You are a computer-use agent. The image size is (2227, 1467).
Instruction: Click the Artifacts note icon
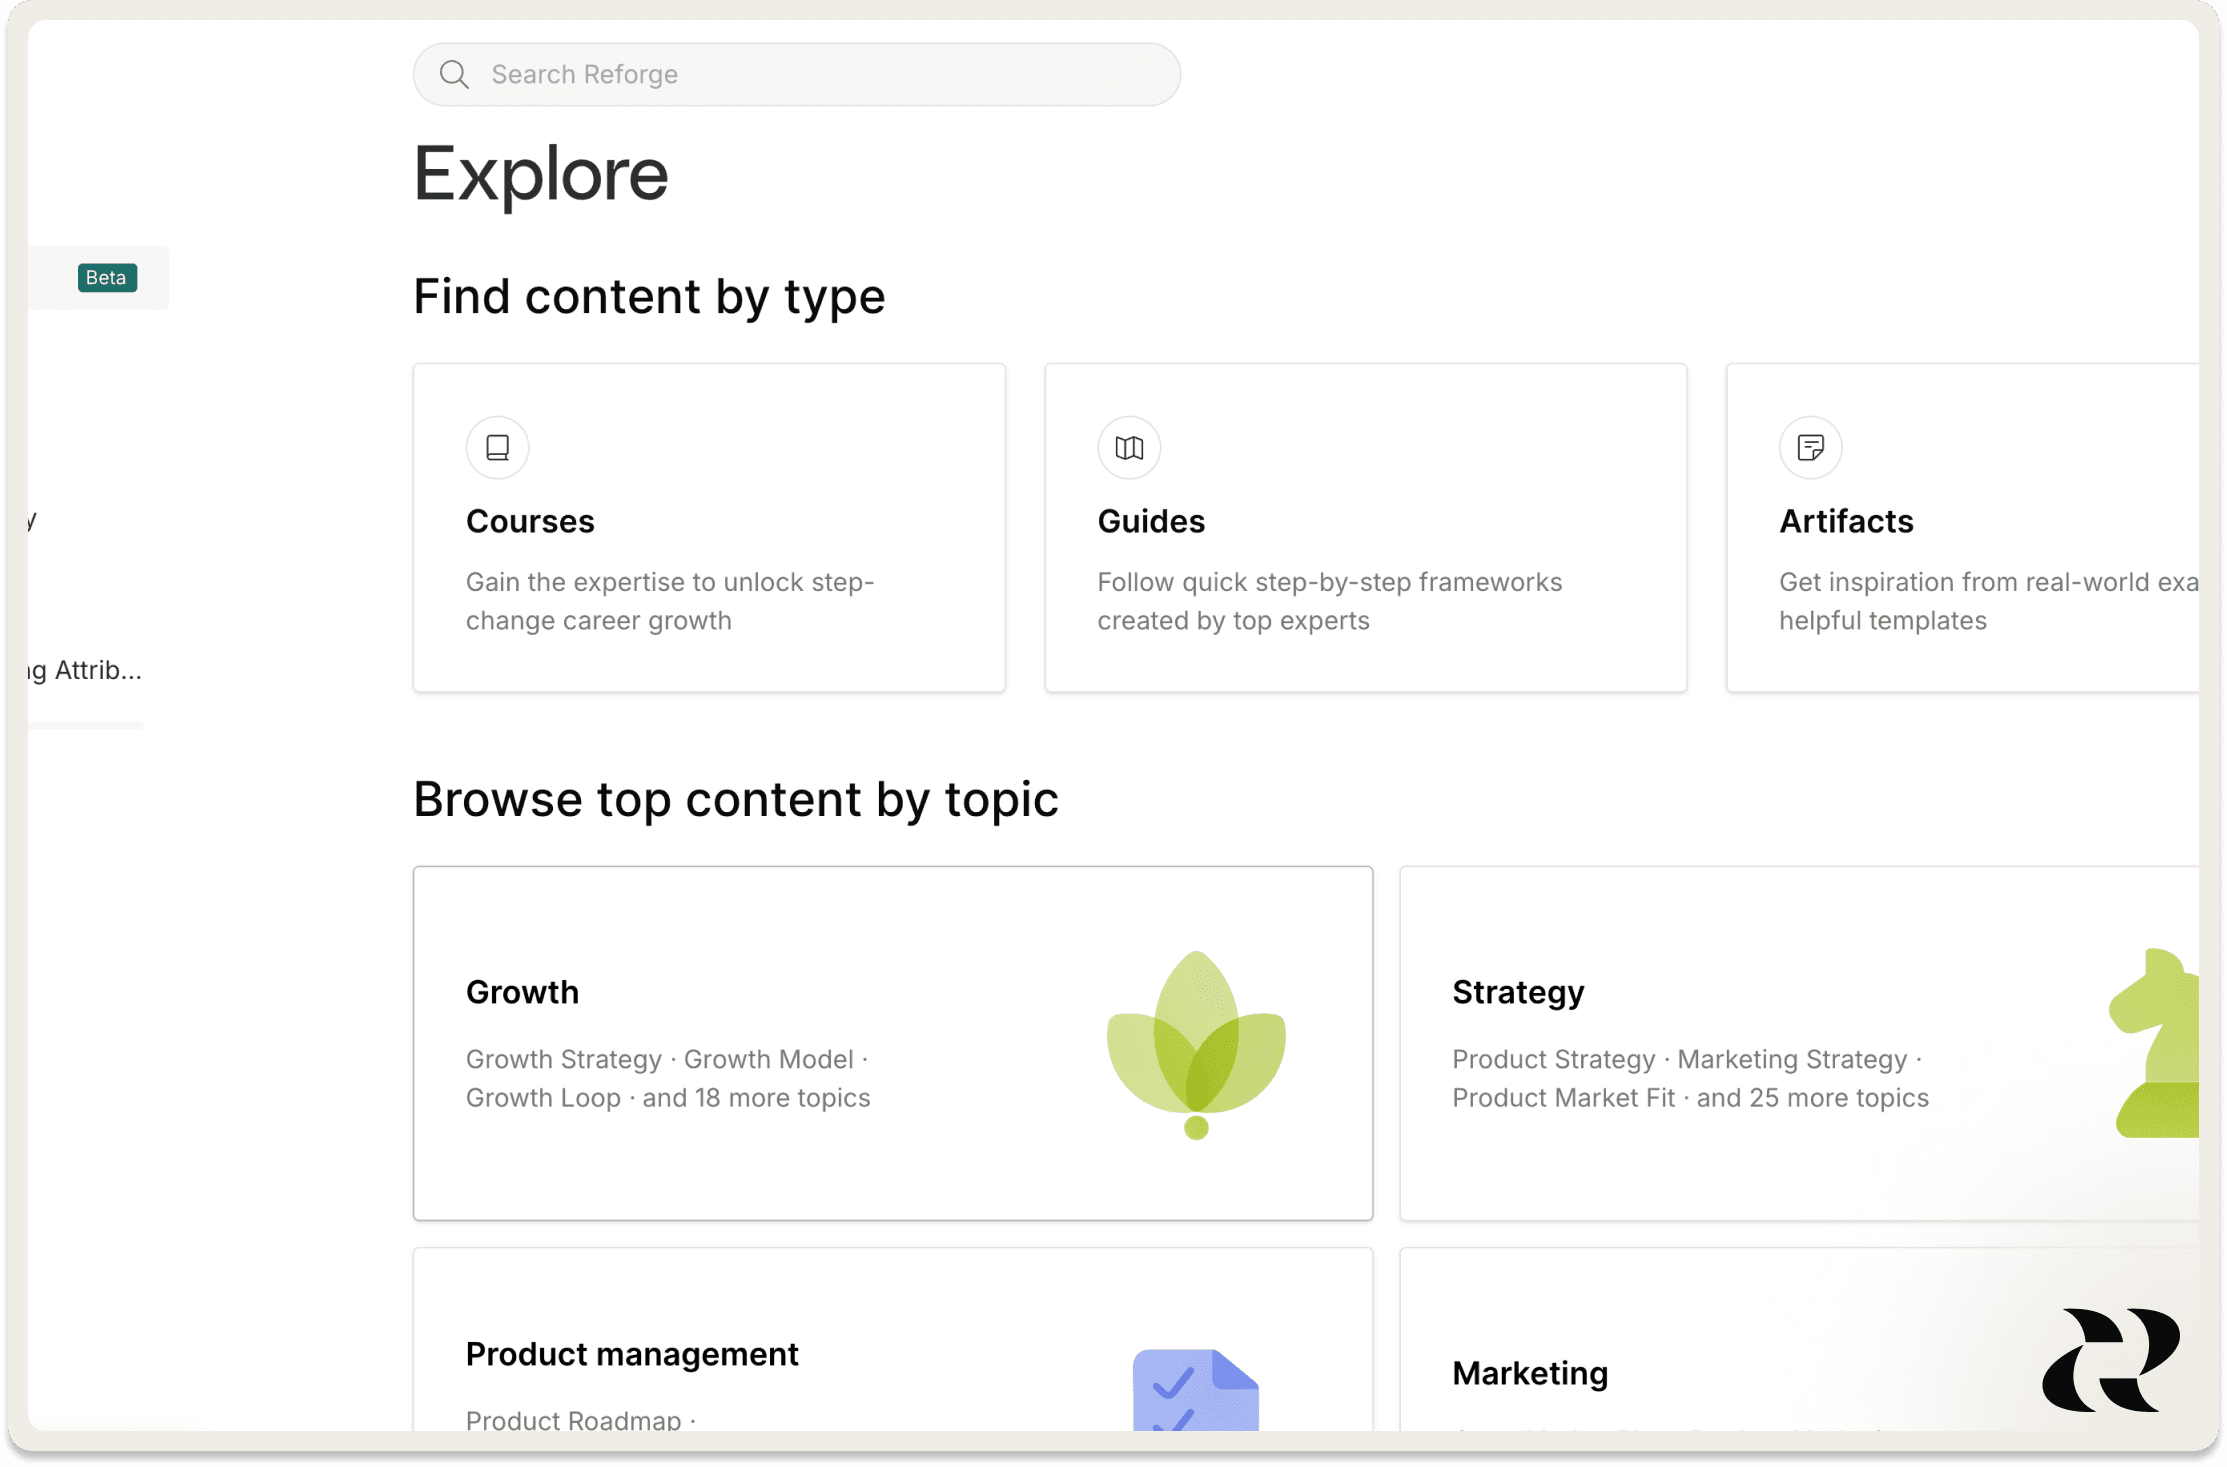pos(1810,447)
